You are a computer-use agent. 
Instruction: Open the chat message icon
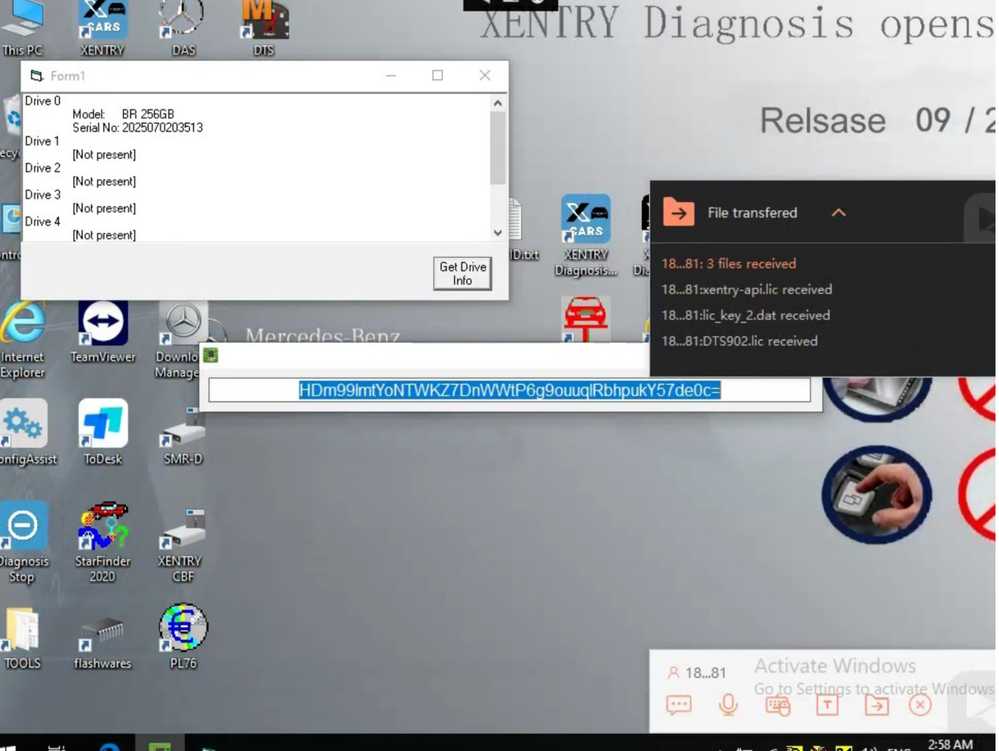[679, 705]
